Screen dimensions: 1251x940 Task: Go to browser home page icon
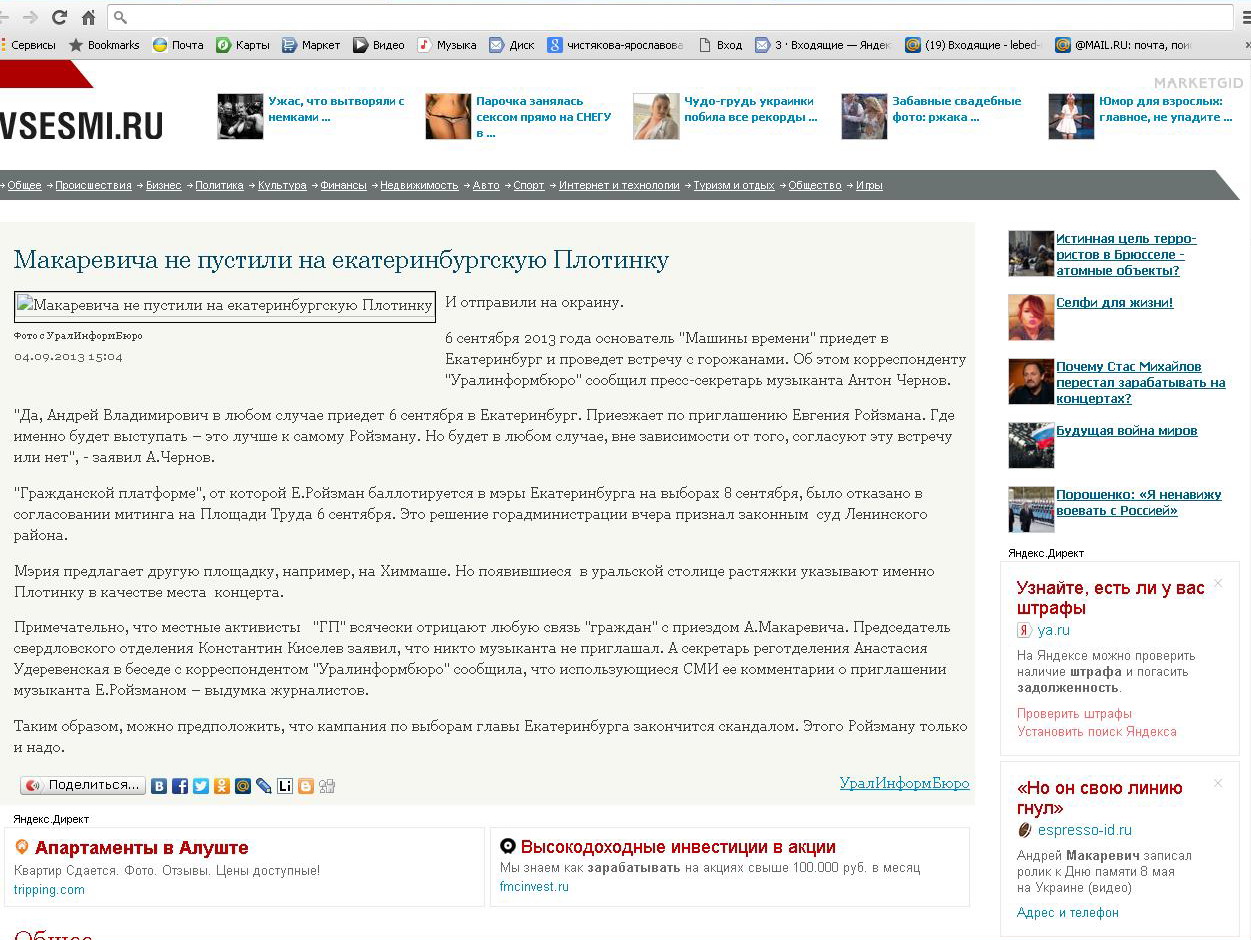(x=88, y=17)
